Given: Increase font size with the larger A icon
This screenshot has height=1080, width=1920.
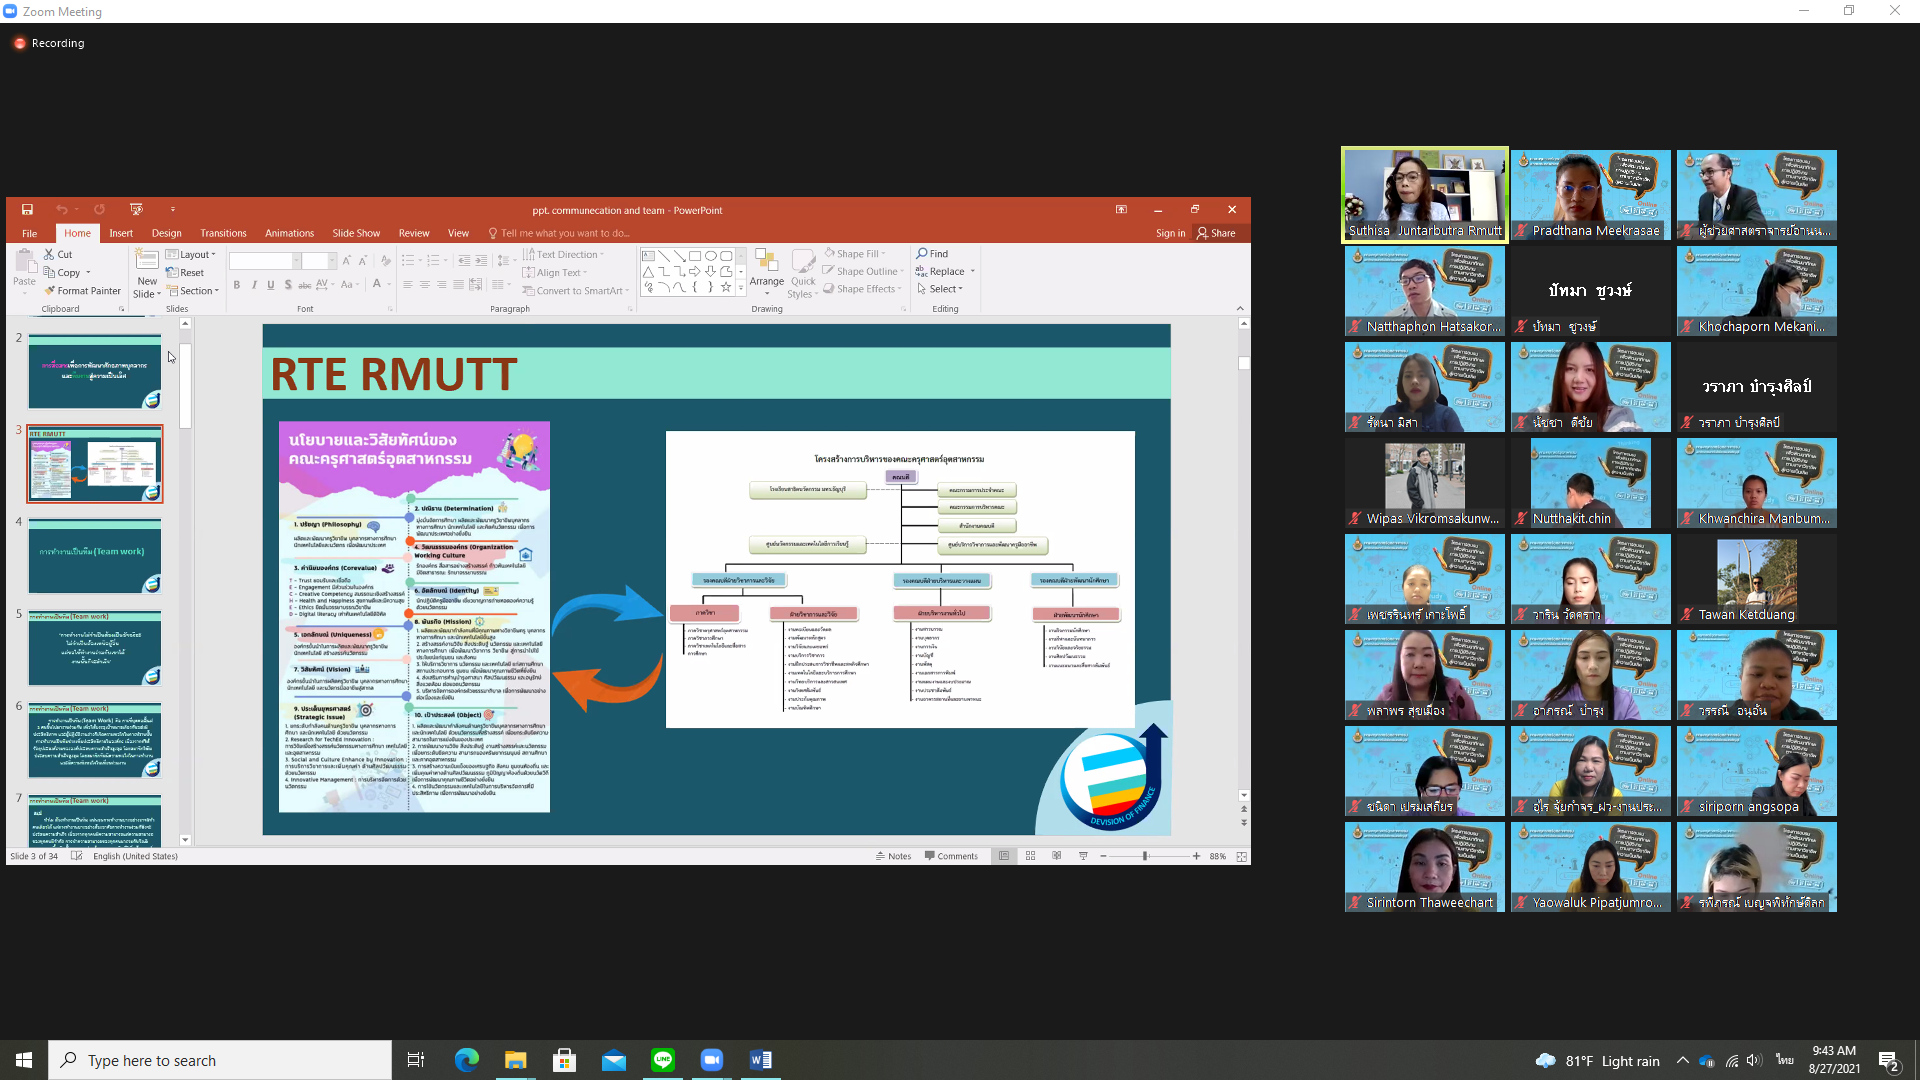Looking at the screenshot, I should (x=346, y=260).
